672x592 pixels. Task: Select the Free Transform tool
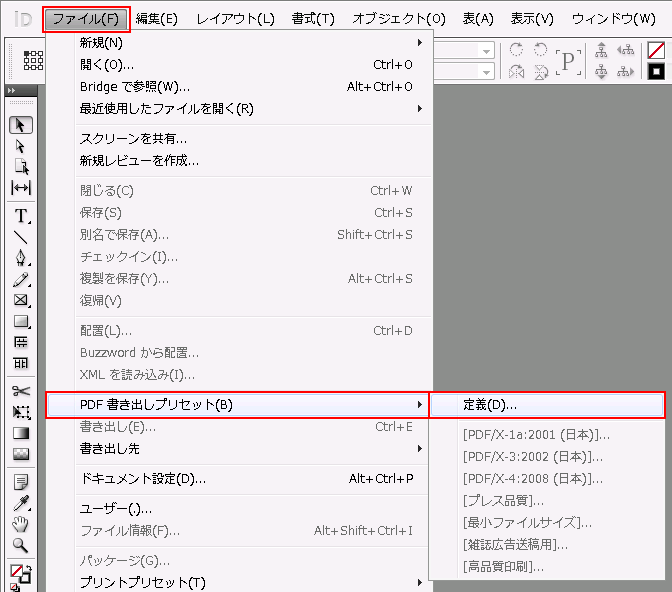tap(21, 412)
